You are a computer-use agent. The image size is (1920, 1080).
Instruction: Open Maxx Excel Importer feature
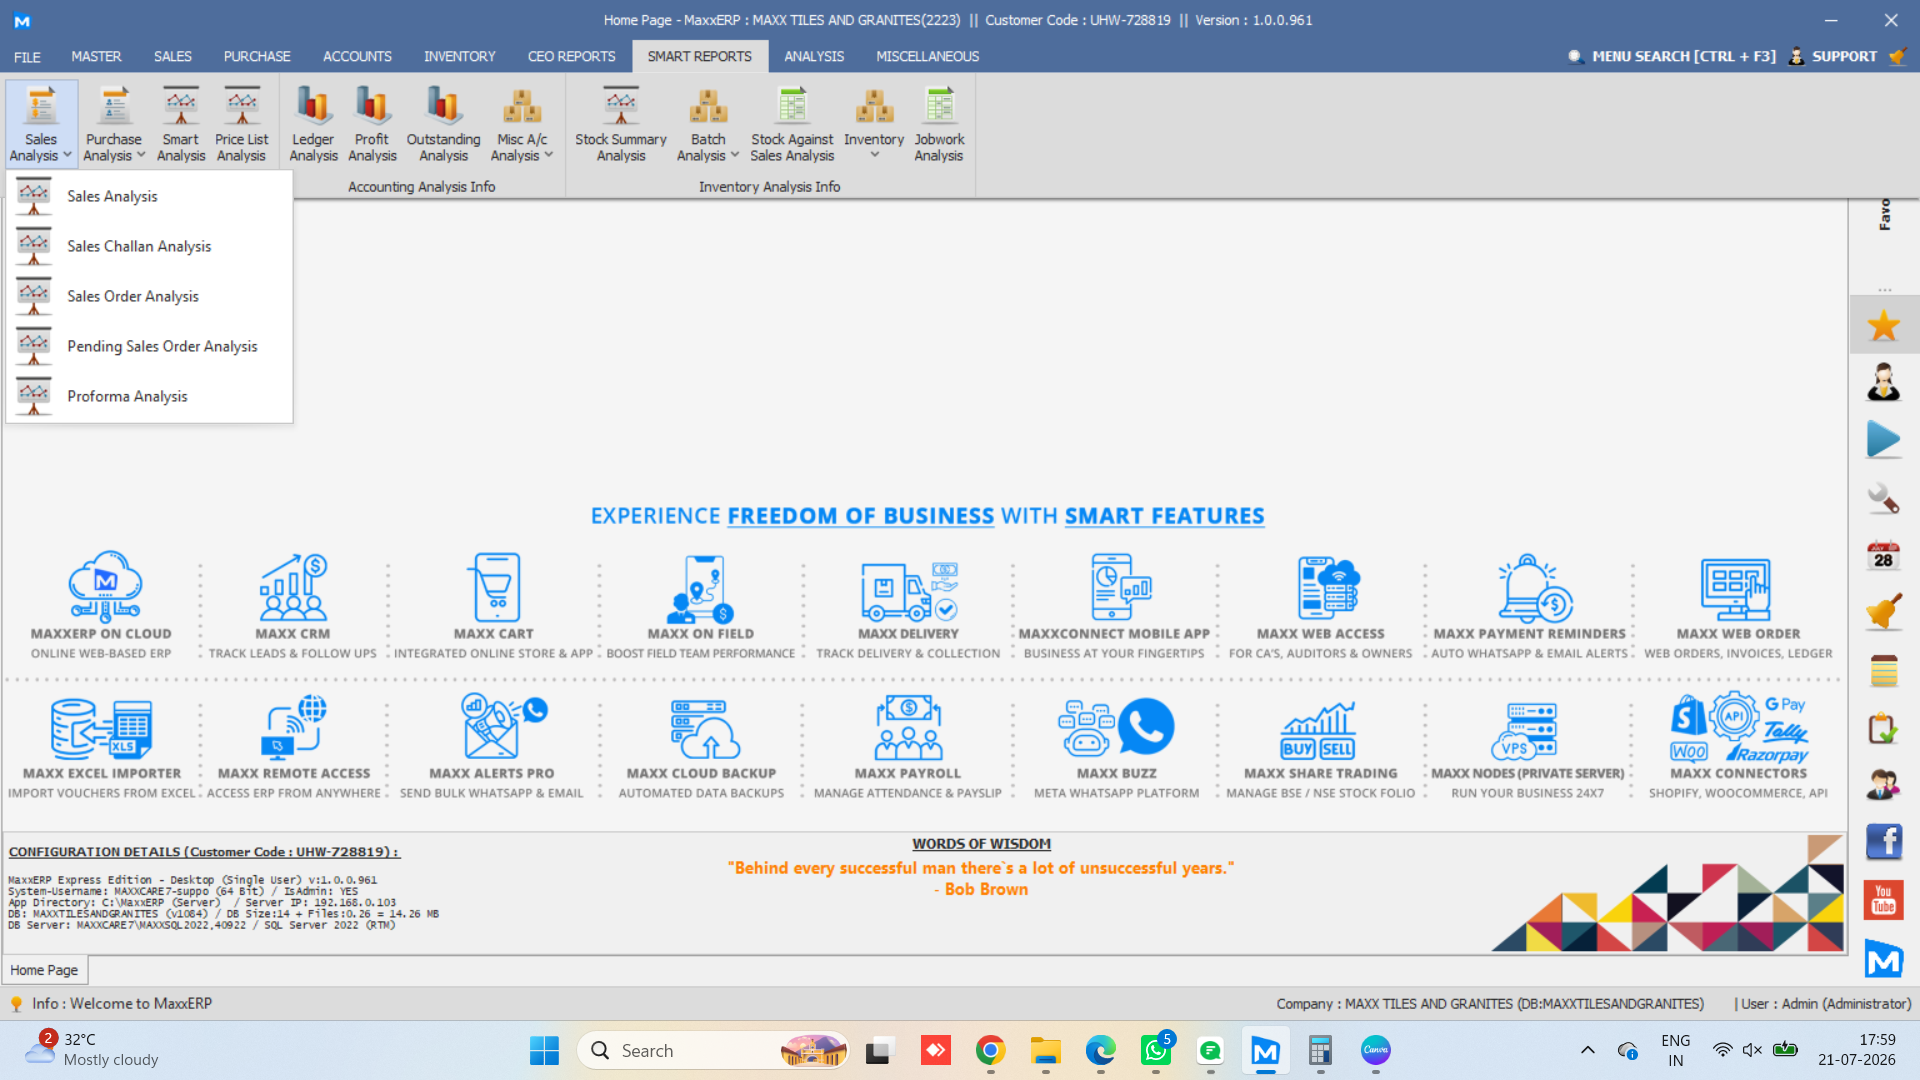[x=102, y=746]
